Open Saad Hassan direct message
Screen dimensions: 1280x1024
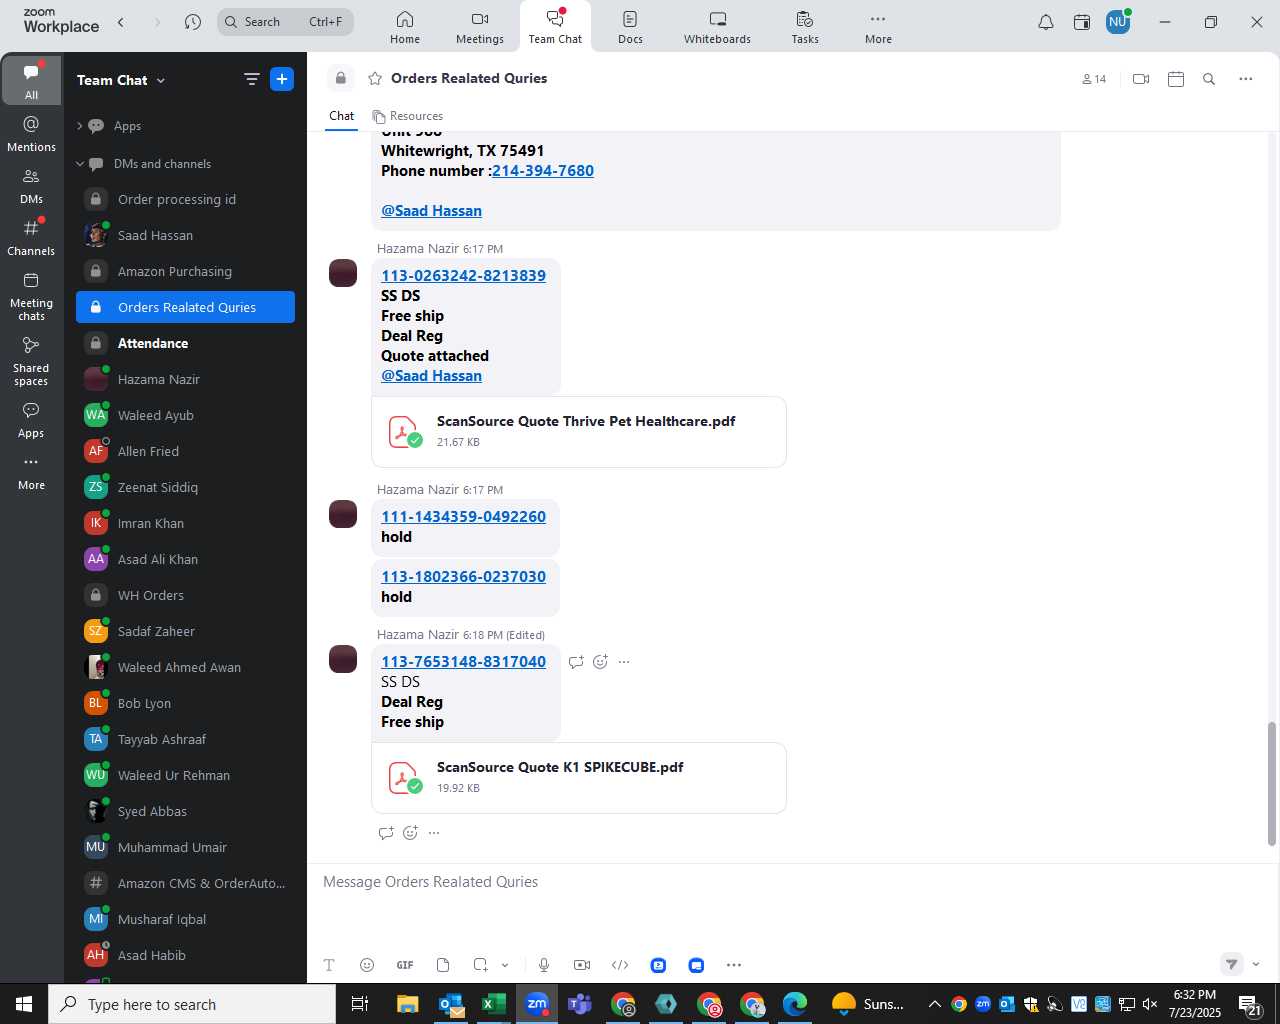pos(185,235)
